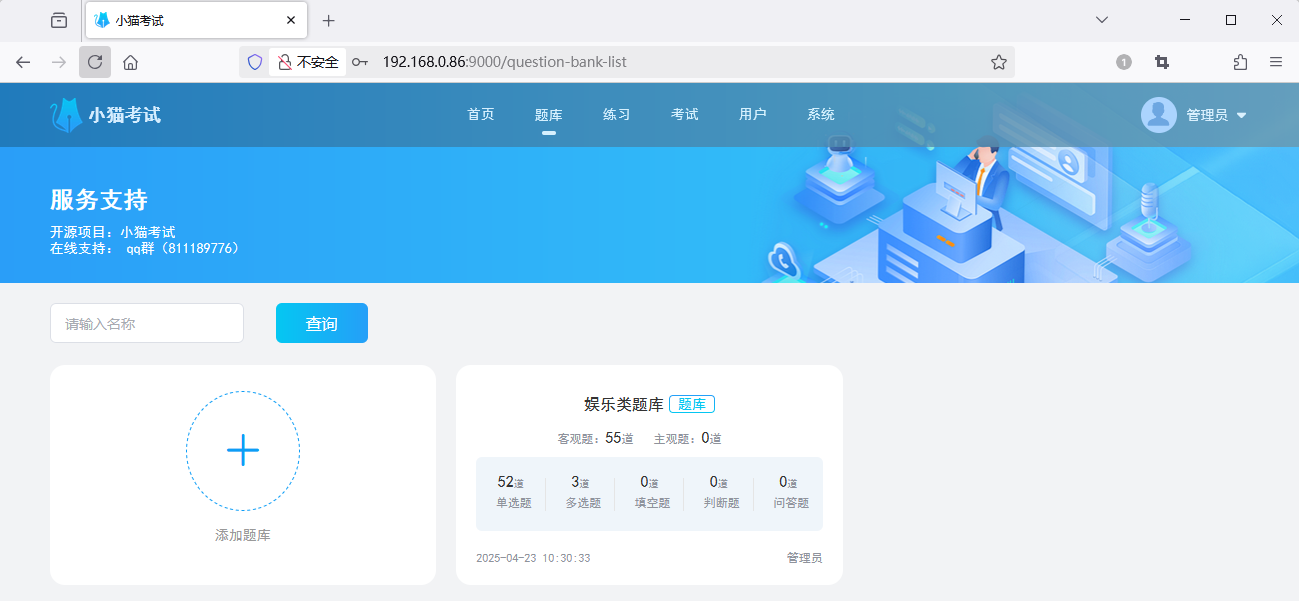The height and width of the screenshot is (601, 1299).
Task: Open the browser home page icon
Action: click(131, 61)
